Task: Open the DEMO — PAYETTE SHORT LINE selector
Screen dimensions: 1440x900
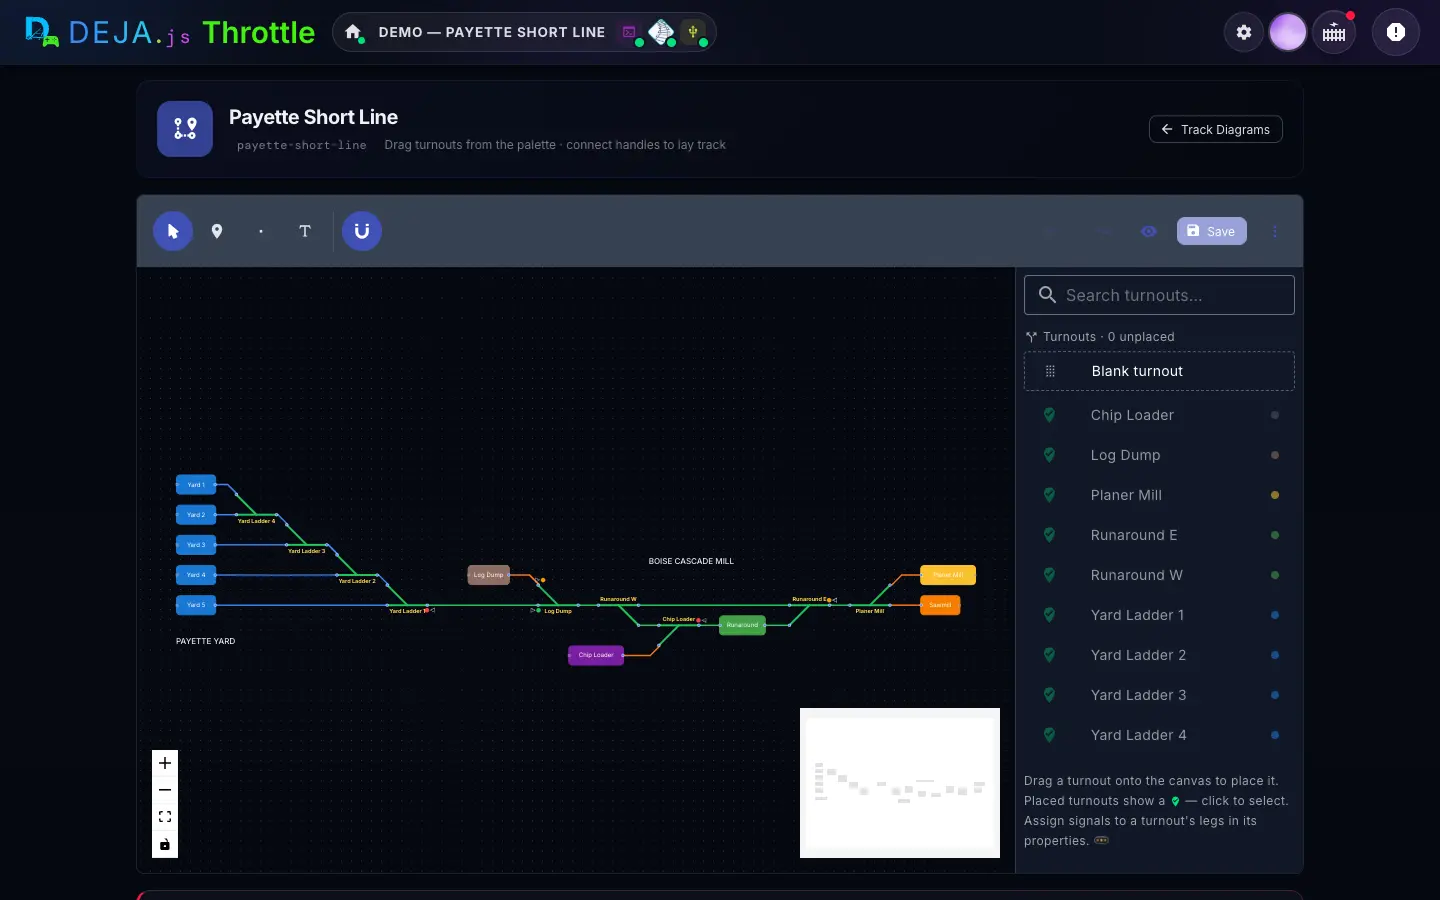Action: point(492,32)
